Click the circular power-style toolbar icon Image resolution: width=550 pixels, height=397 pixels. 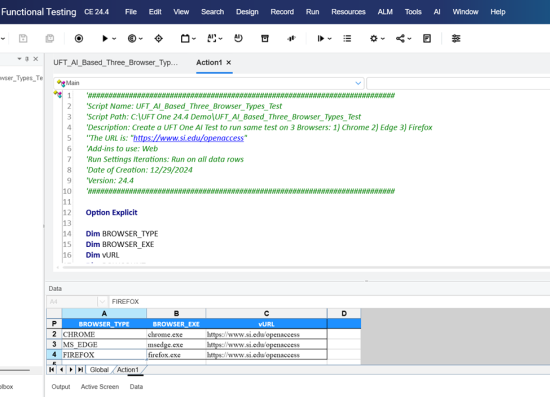tap(238, 38)
